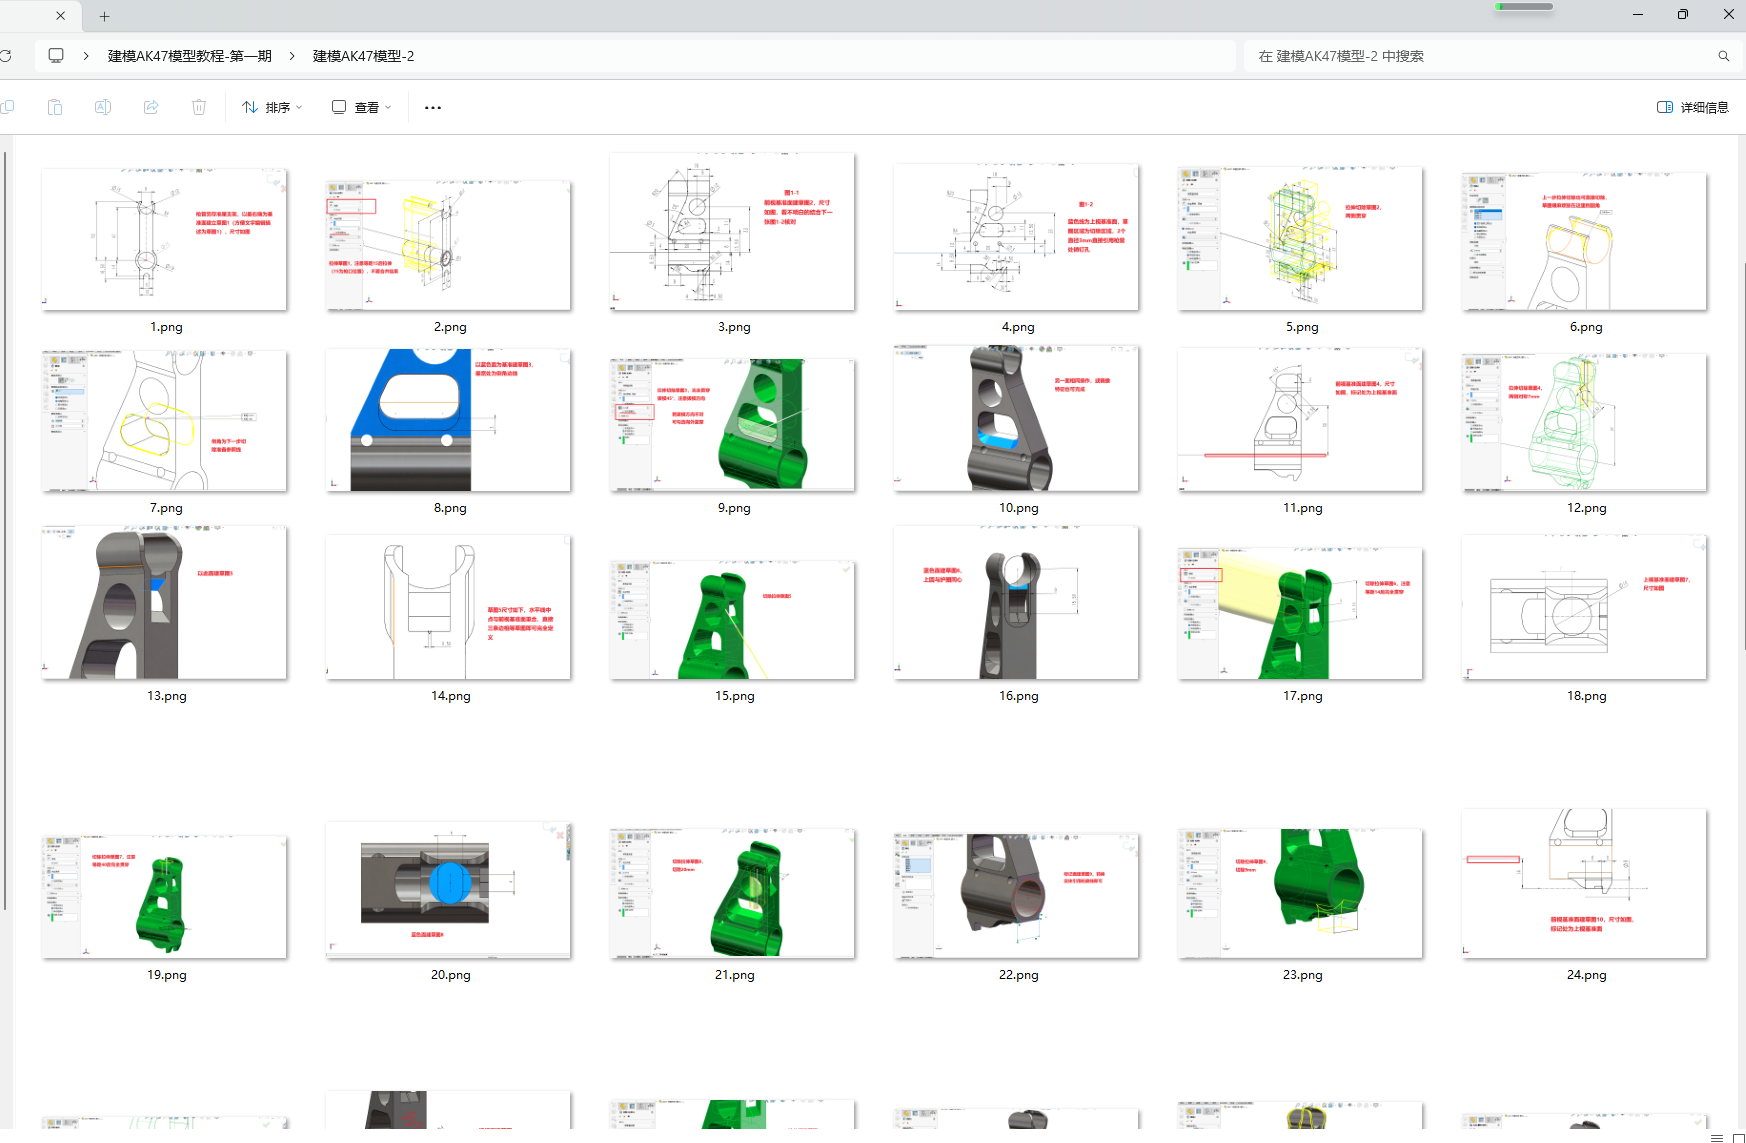Select thumbnail 5.png
The width and height of the screenshot is (1746, 1143).
coord(1301,239)
